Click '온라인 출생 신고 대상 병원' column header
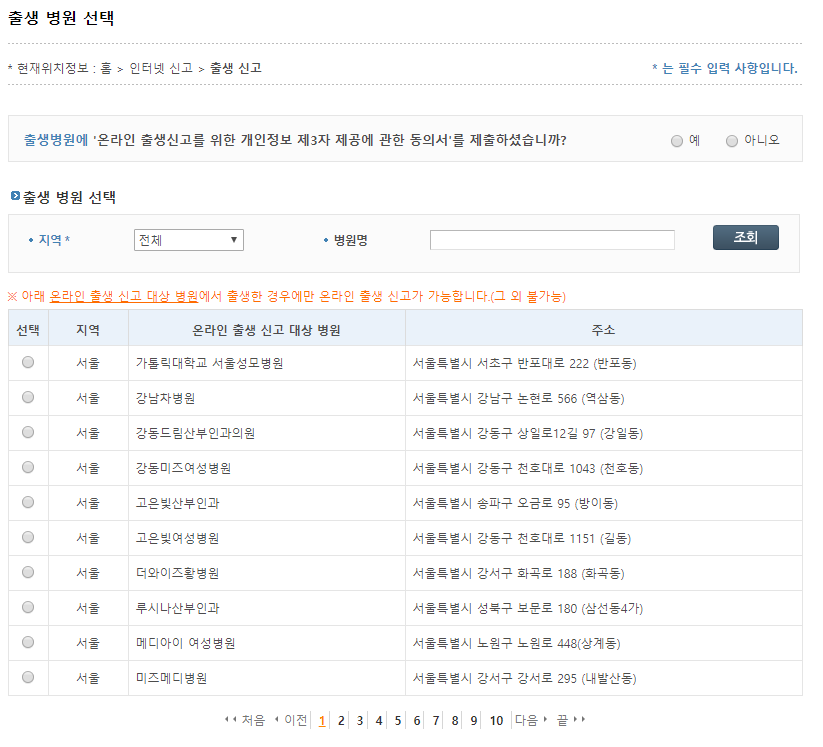 (267, 330)
